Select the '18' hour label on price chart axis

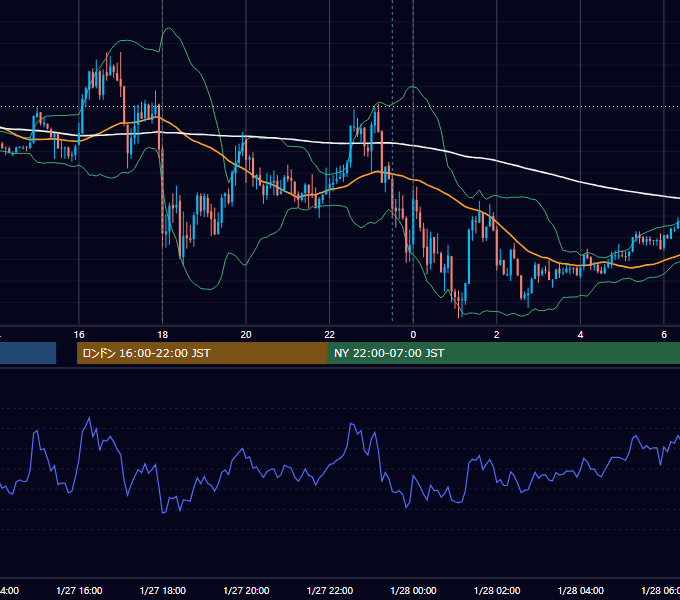[x=163, y=335]
